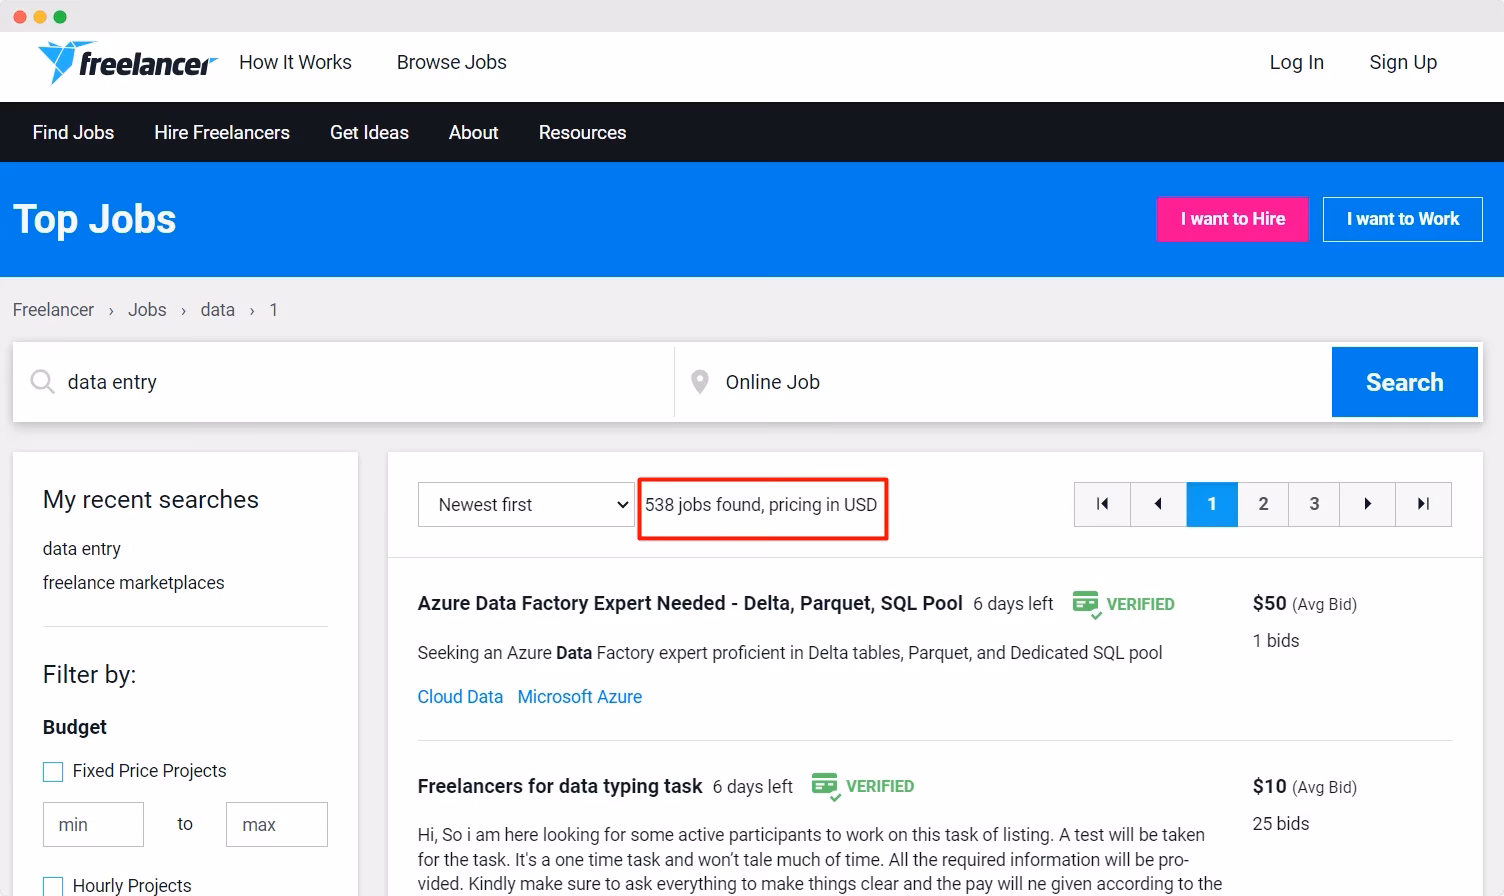This screenshot has height=896, width=1504.
Task: Click the I want to Hire button
Action: click(x=1232, y=219)
